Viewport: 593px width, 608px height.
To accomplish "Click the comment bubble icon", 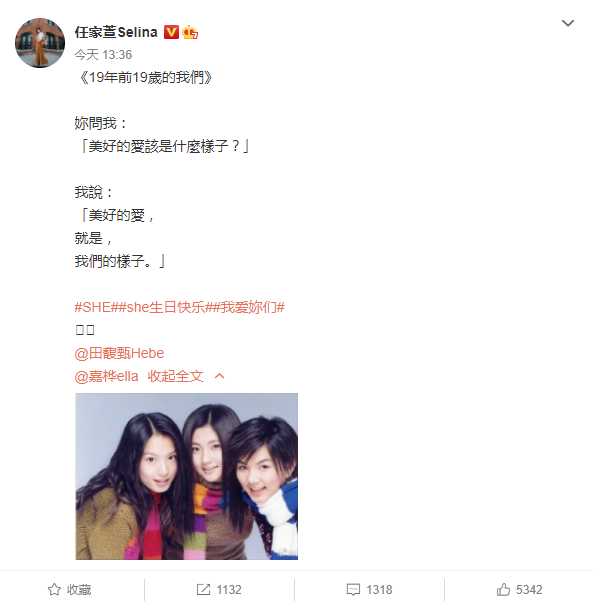I will point(353,589).
